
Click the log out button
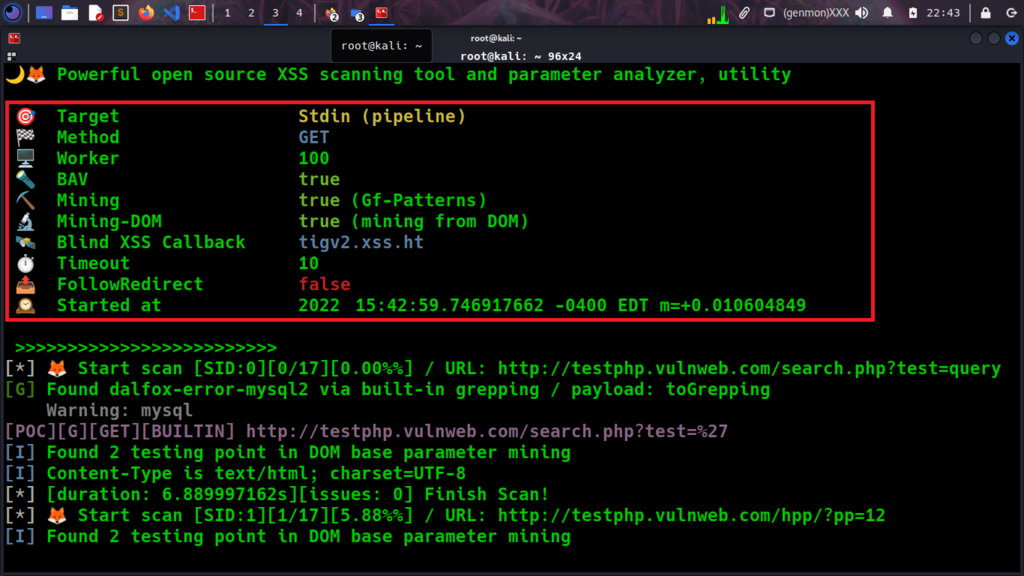pos(1009,13)
